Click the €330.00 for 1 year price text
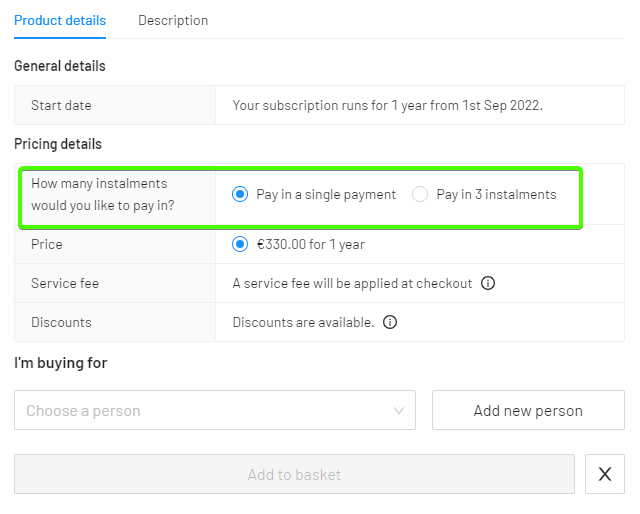The image size is (640, 514). 311,244
